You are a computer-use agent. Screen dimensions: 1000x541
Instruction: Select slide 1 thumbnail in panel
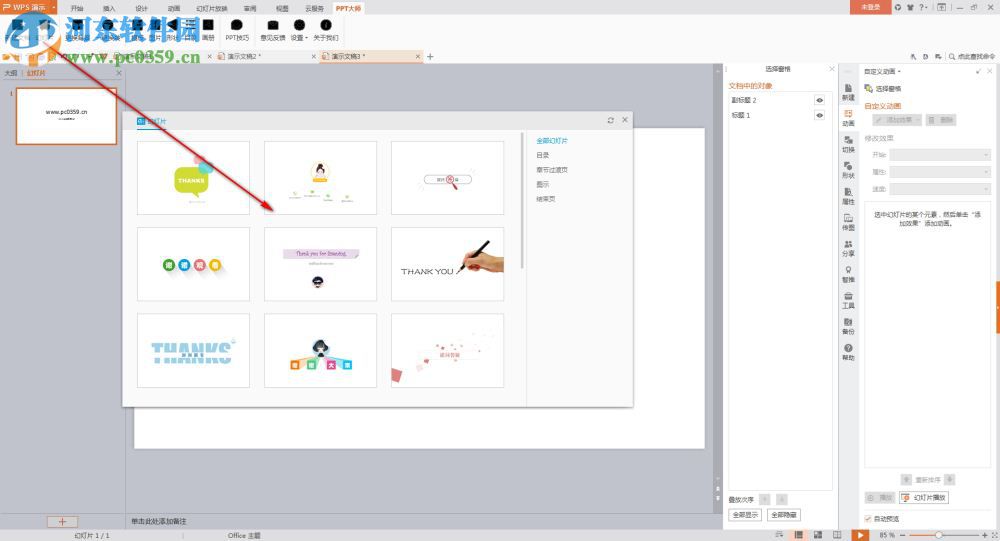point(66,116)
